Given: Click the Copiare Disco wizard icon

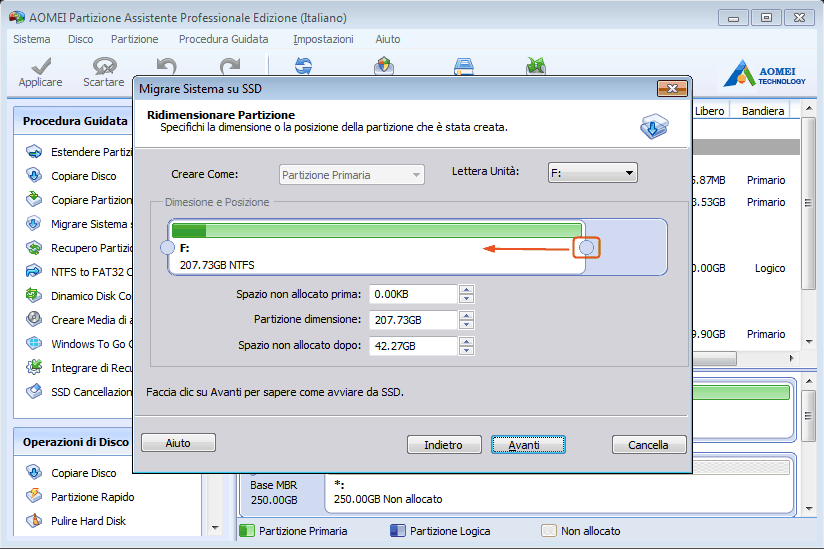Looking at the screenshot, I should (34, 175).
